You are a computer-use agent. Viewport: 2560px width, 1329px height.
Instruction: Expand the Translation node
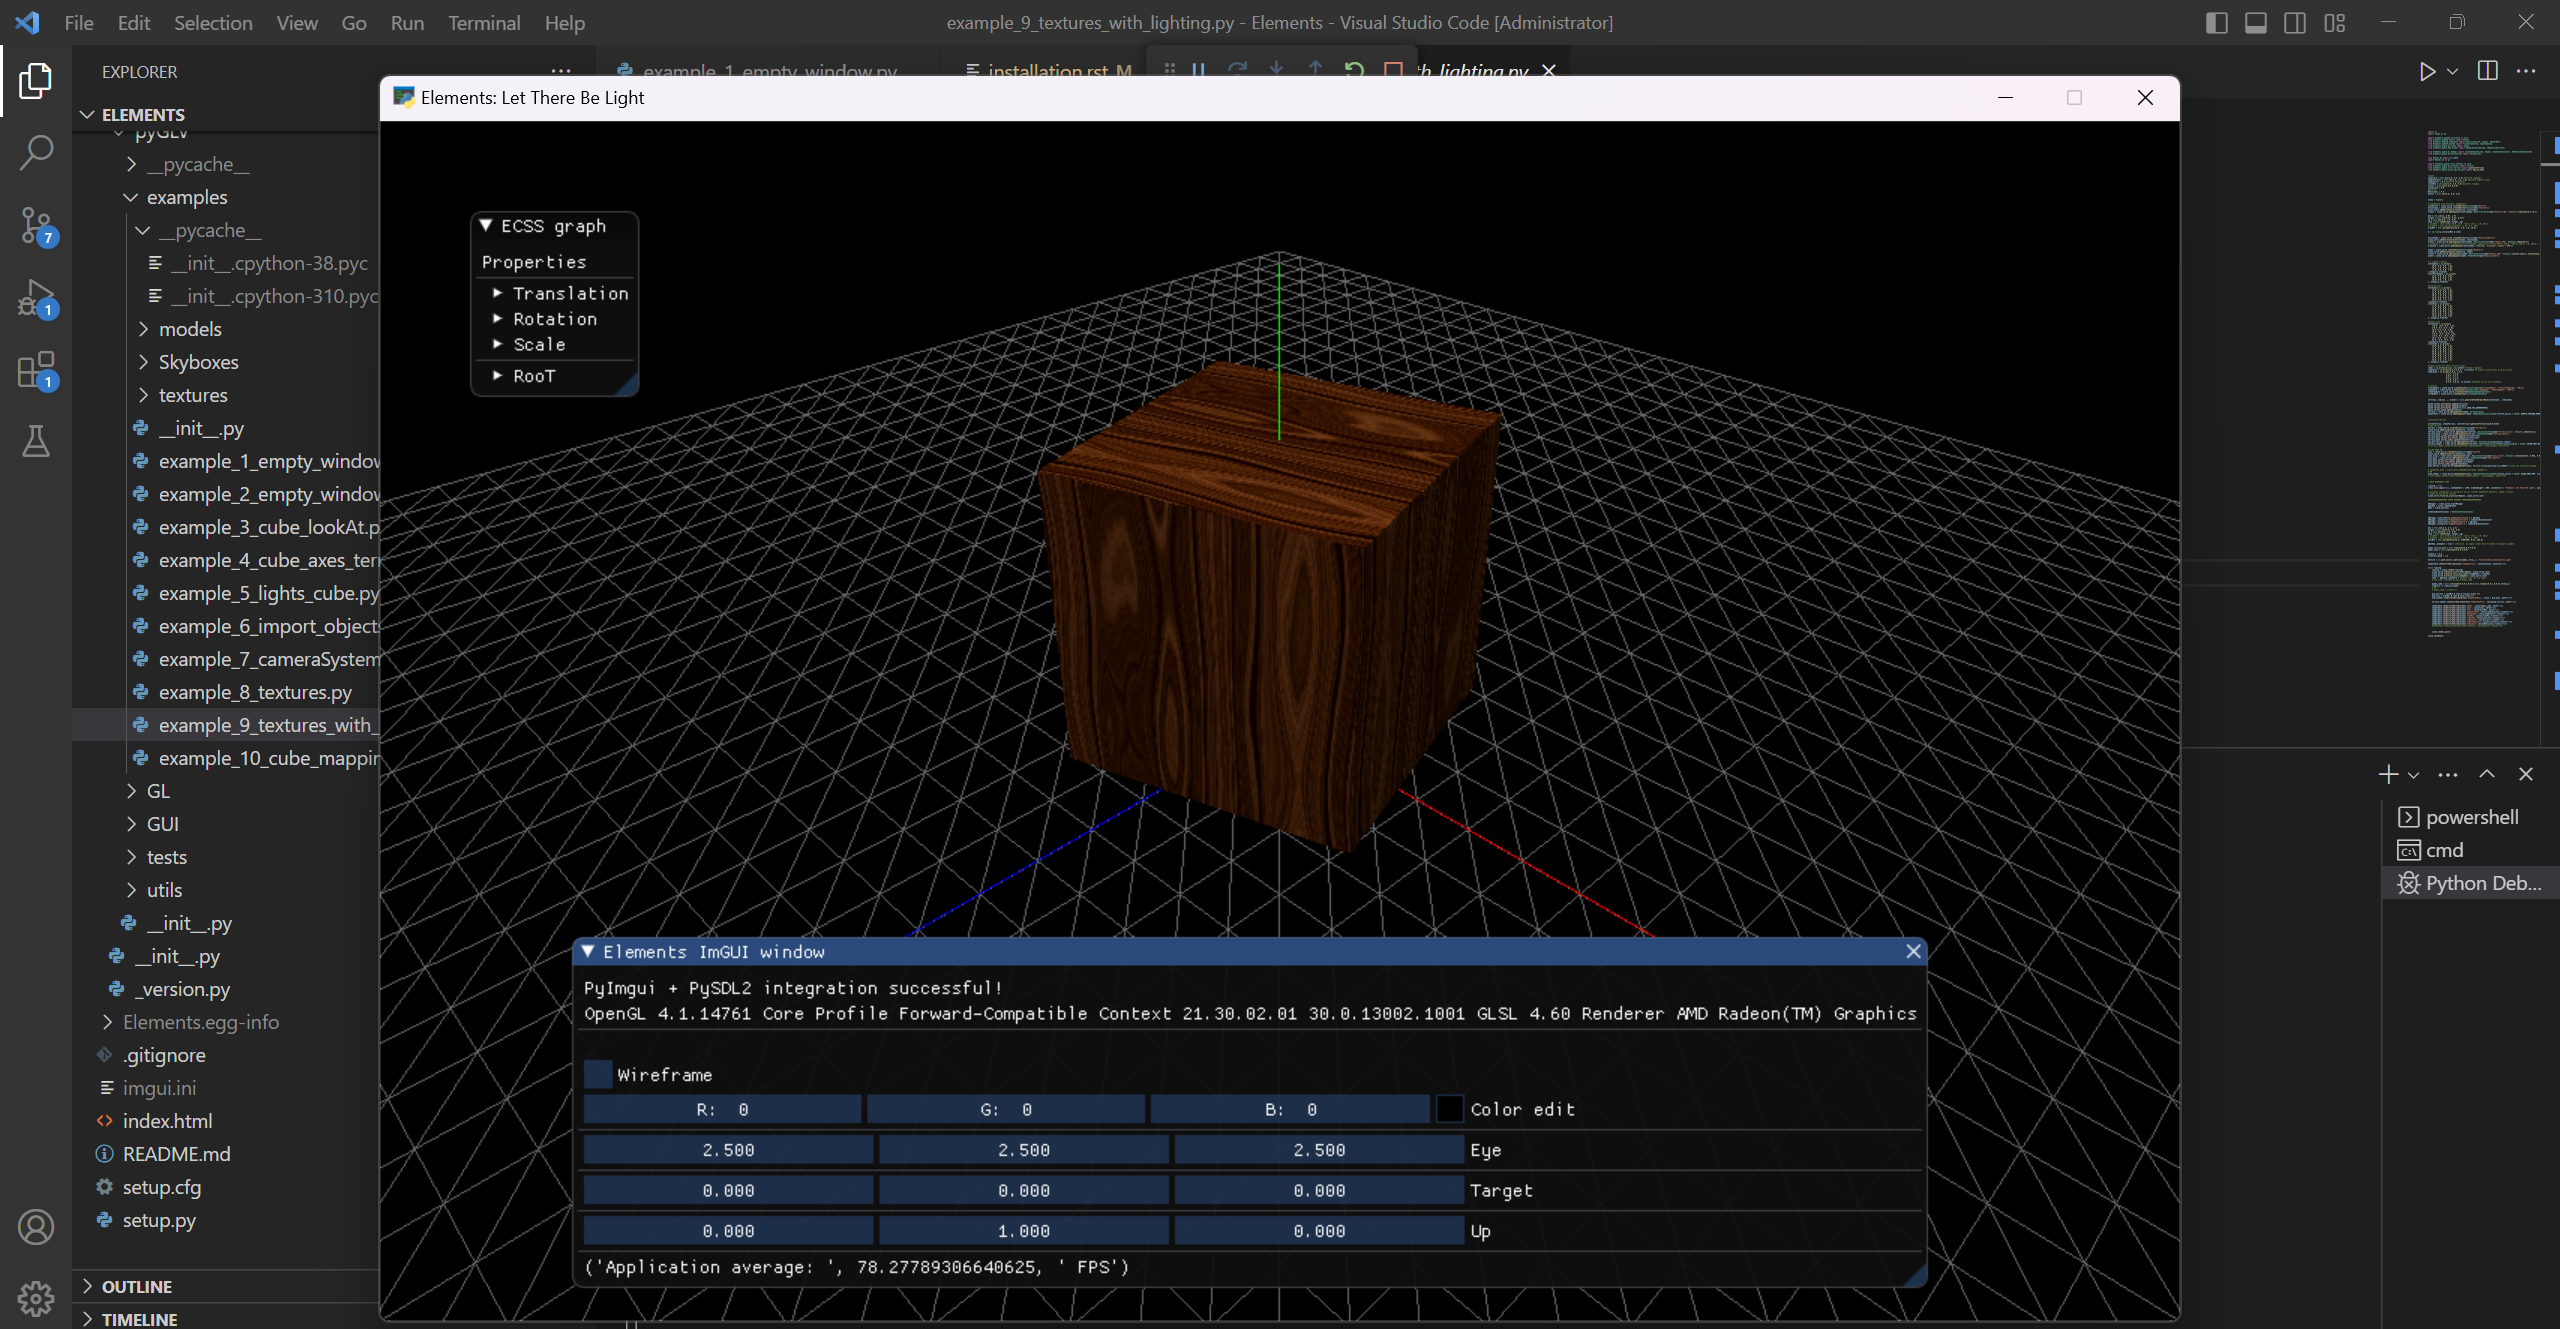[x=497, y=293]
